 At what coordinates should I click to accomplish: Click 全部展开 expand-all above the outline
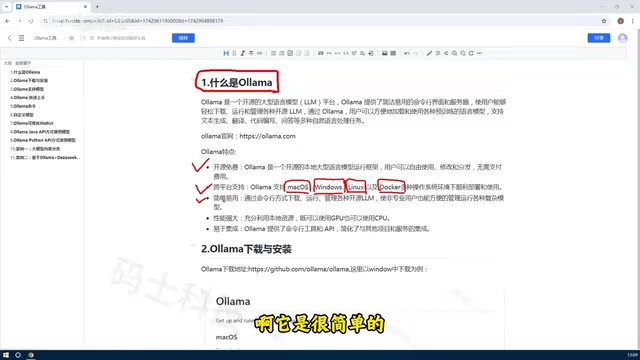[23, 63]
